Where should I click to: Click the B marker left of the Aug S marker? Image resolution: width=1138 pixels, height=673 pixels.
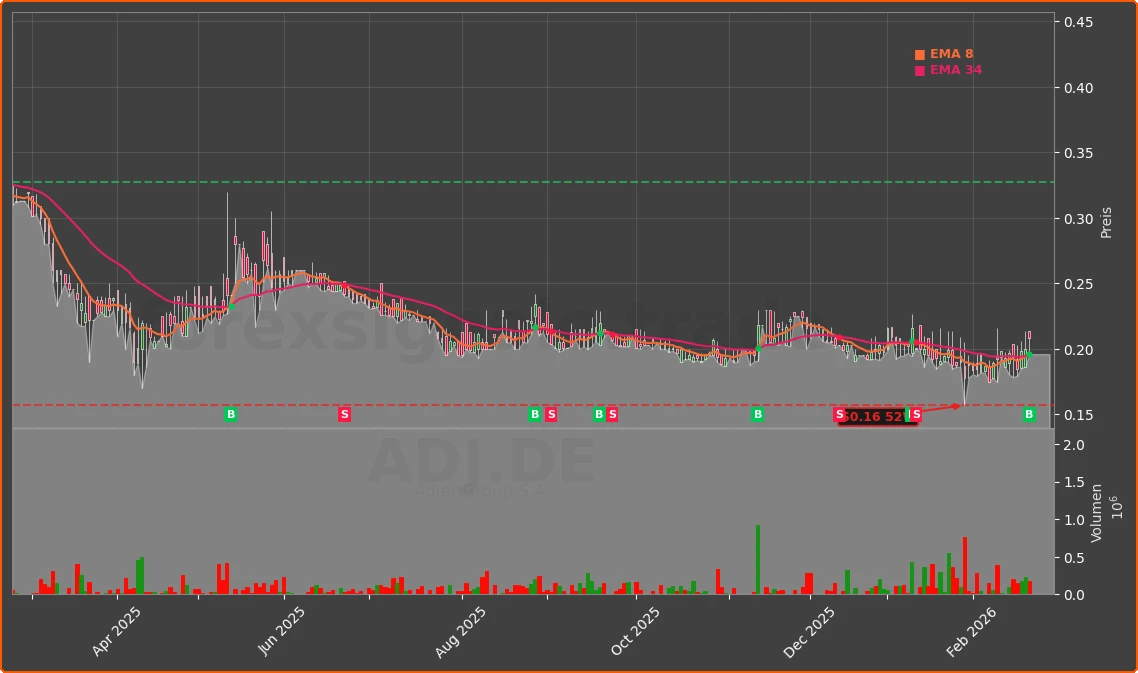click(533, 414)
